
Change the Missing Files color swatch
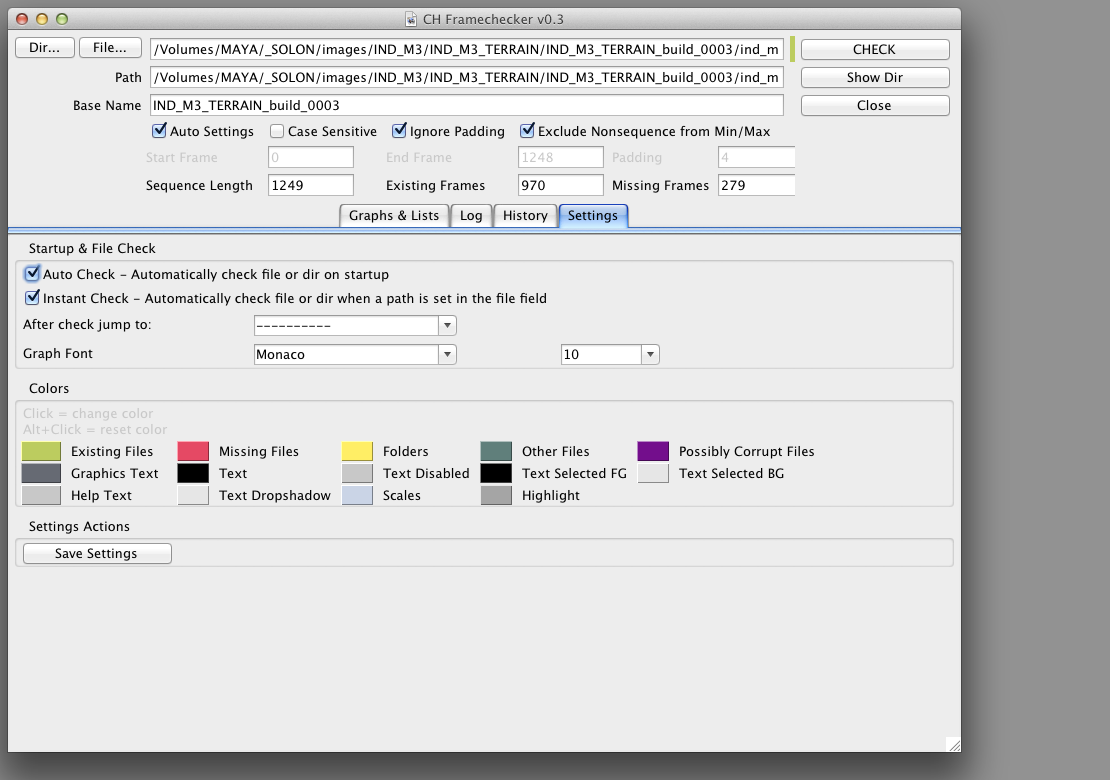[193, 452]
